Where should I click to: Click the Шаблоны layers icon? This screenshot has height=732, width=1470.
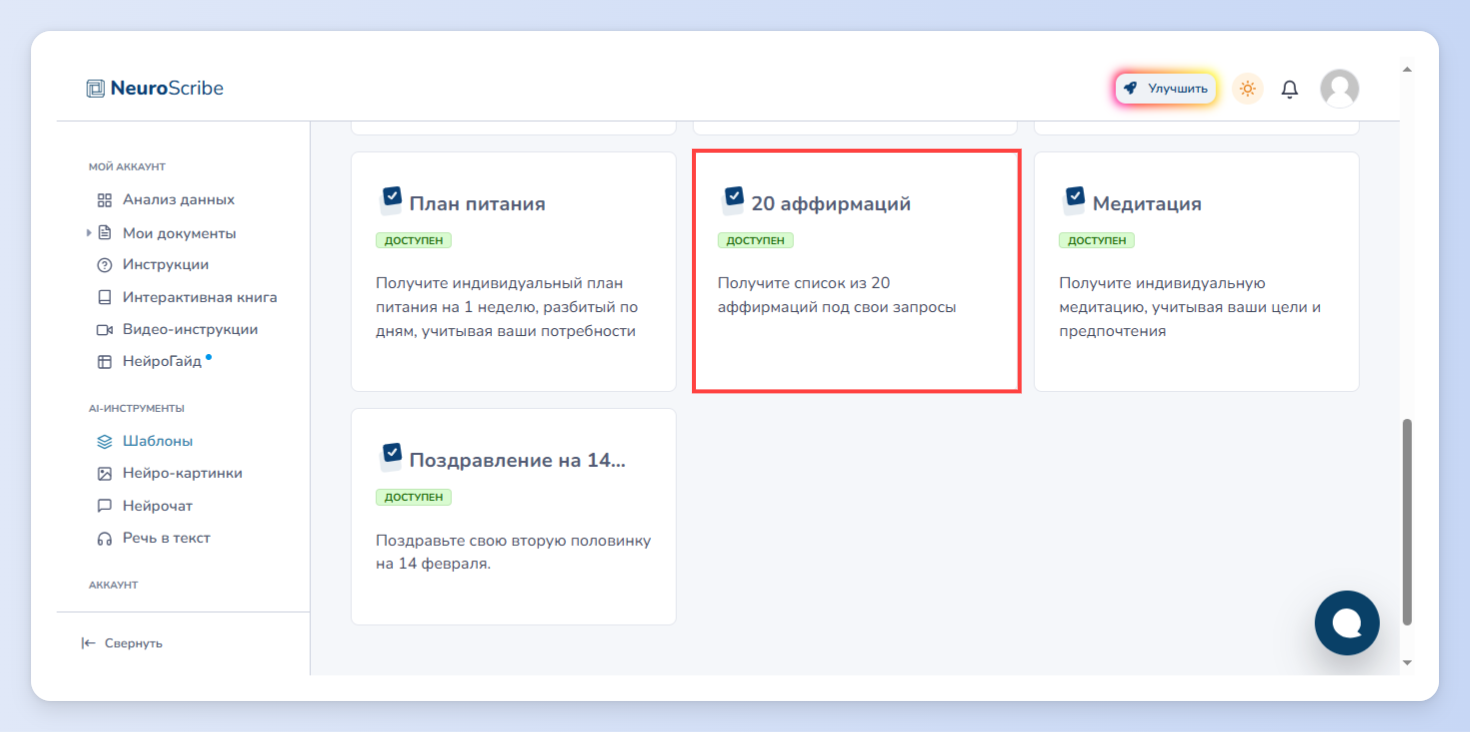coord(104,441)
